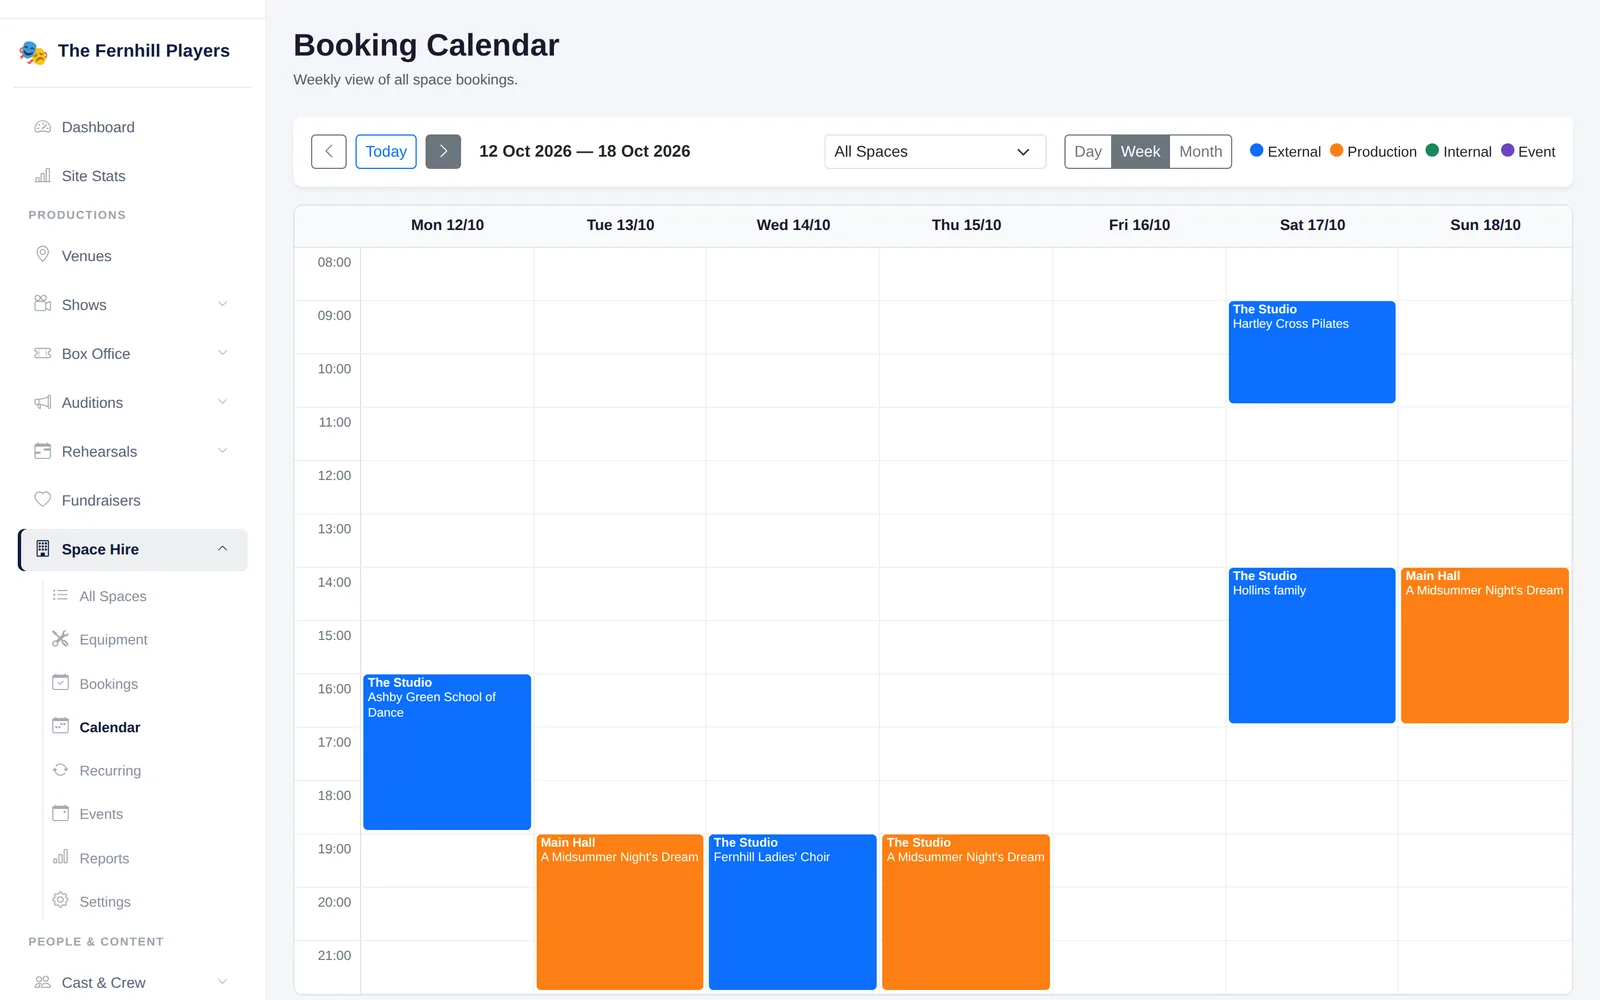Open the Hartley Cross Pilates booking
Screen dimensions: 1600x1000
click(1312, 352)
